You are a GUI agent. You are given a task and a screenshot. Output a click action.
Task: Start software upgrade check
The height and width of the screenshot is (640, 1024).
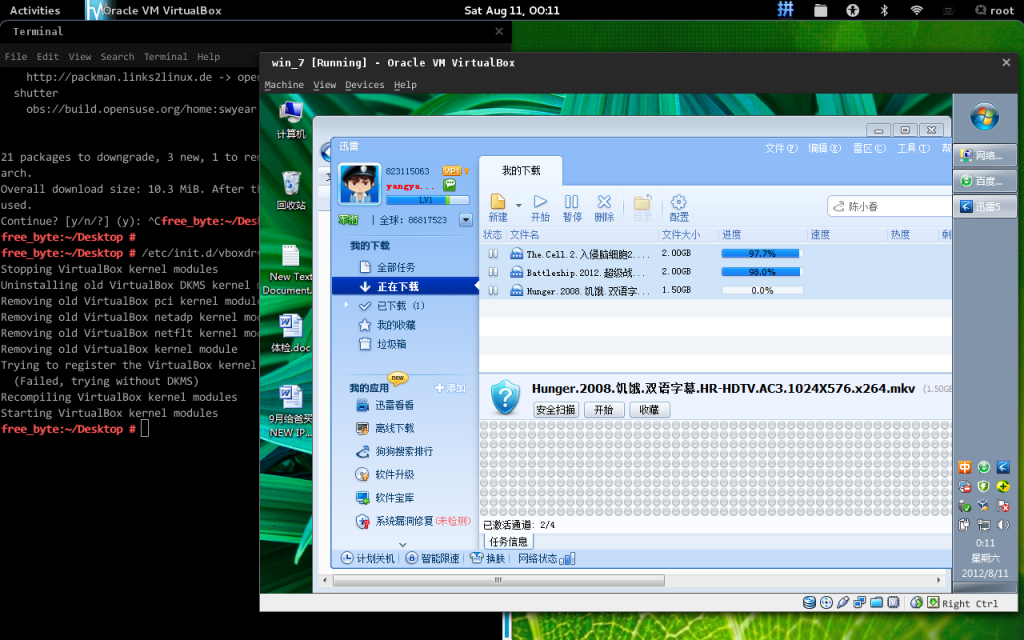tap(396, 475)
